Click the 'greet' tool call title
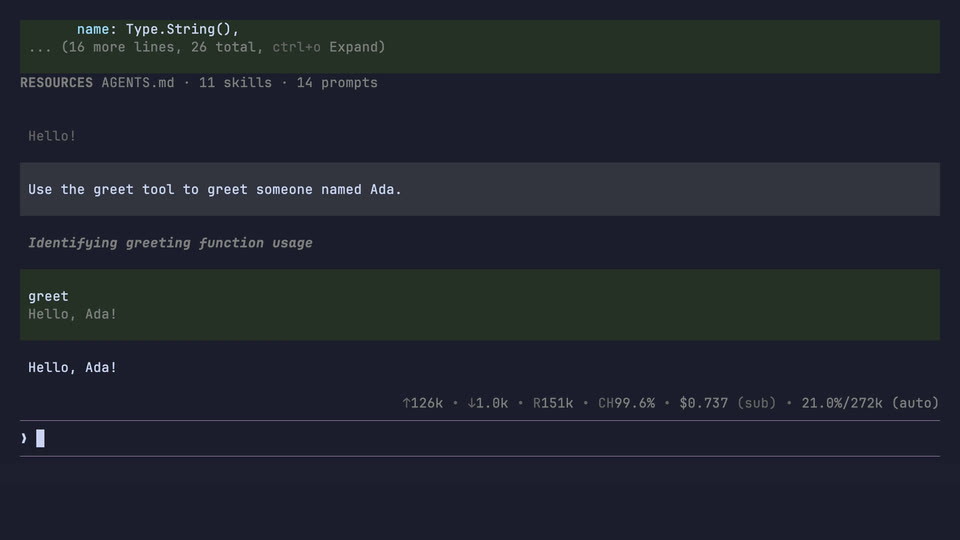This screenshot has height=540, width=960. tap(48, 296)
